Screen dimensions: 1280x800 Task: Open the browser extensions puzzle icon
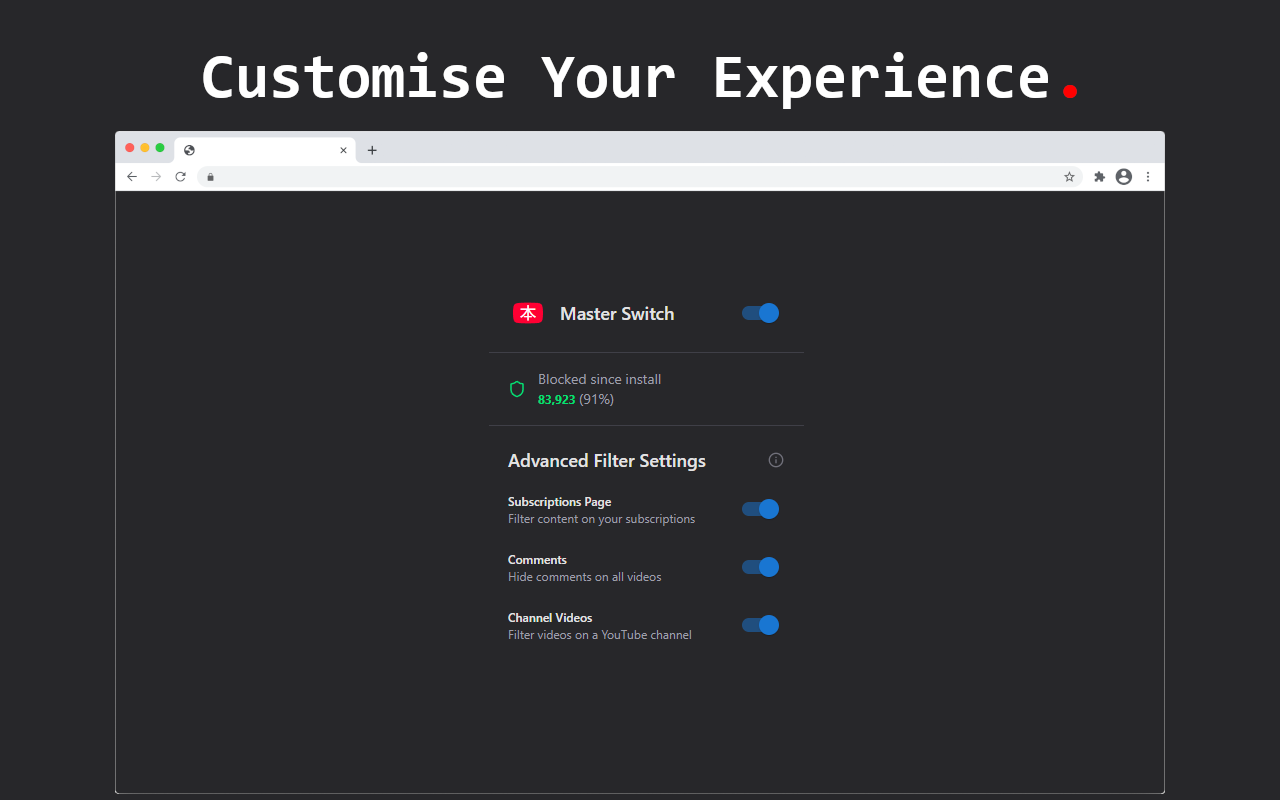click(1099, 176)
